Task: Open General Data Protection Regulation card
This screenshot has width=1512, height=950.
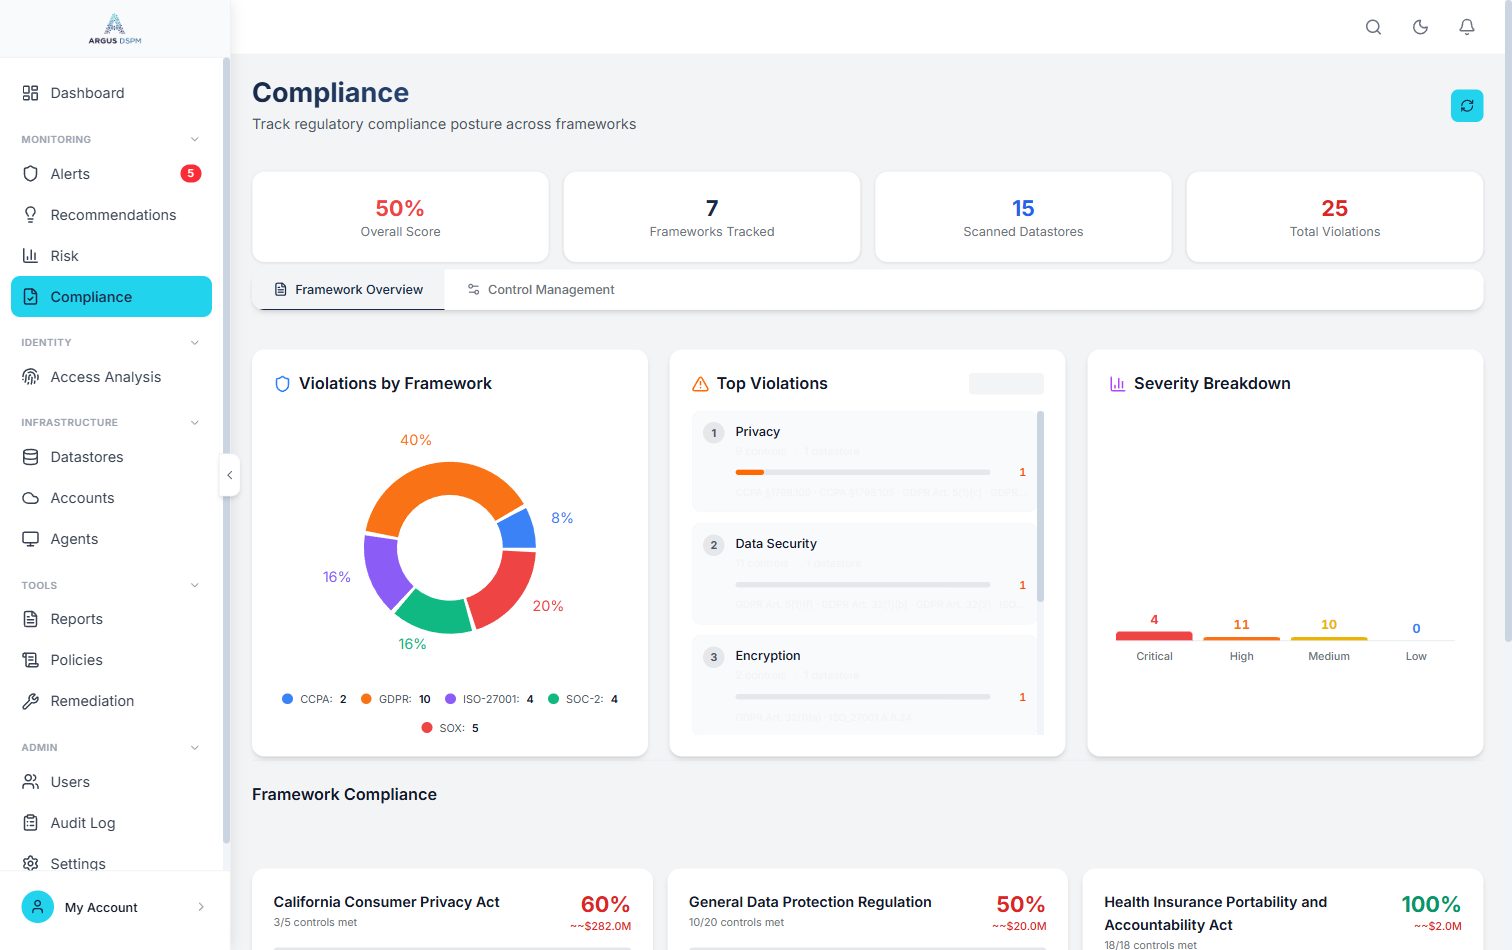Action: (x=868, y=909)
